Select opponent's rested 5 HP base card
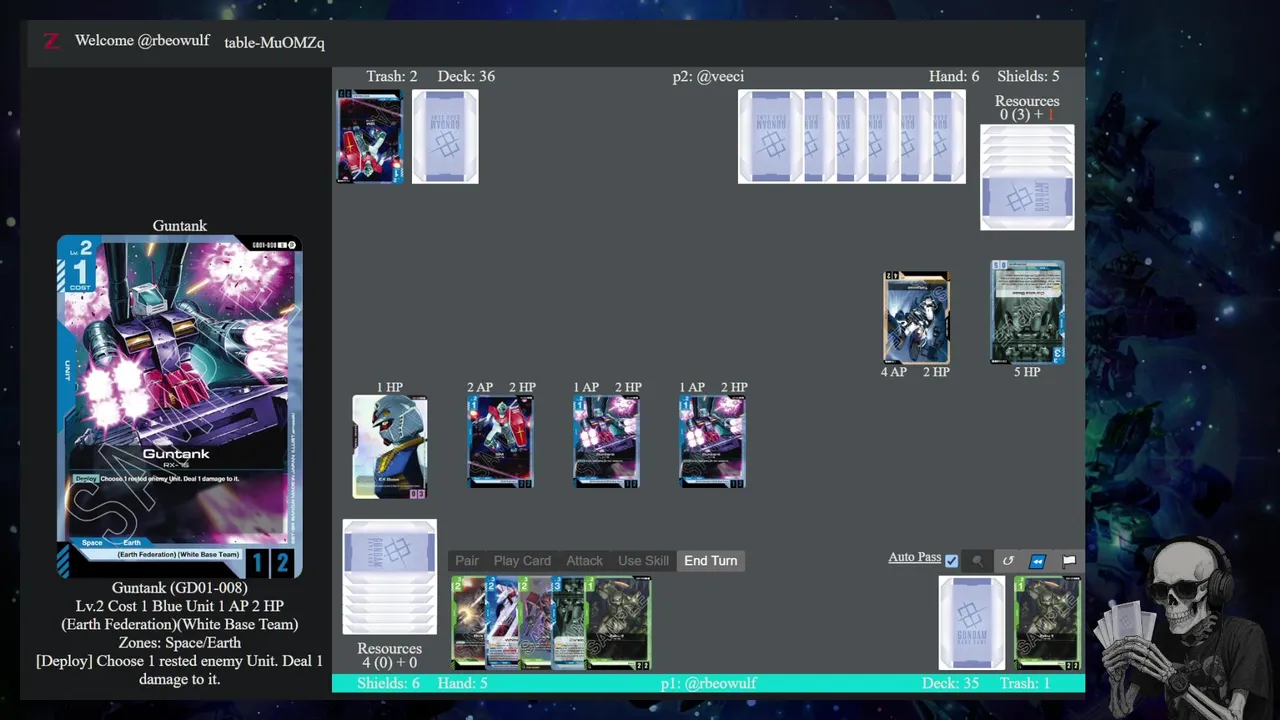Screen dimensions: 1280x720 click(1027, 312)
